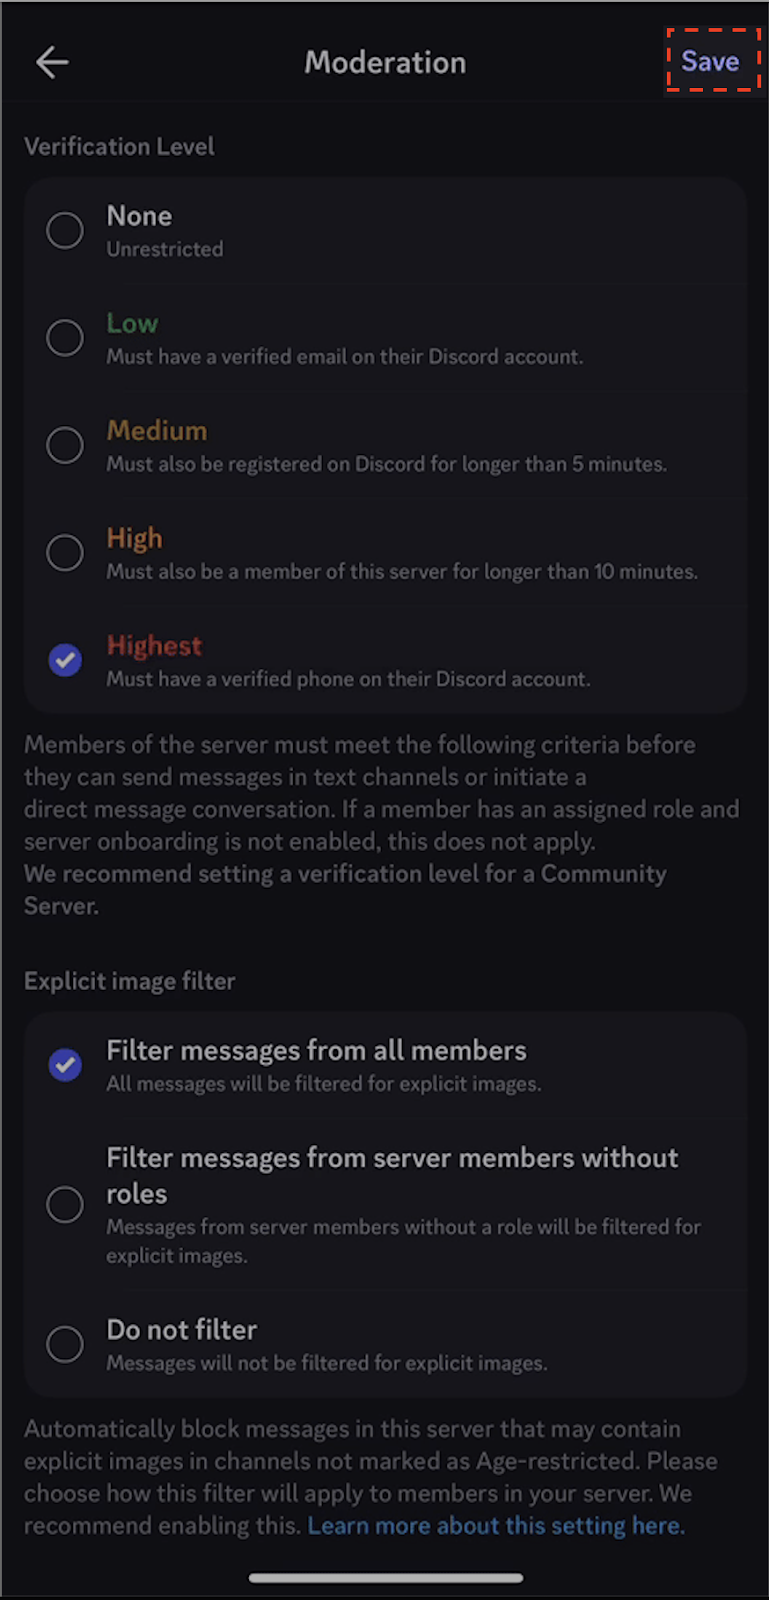The image size is (769, 1600).
Task: Tap the Verification Level section header
Action: (x=119, y=147)
